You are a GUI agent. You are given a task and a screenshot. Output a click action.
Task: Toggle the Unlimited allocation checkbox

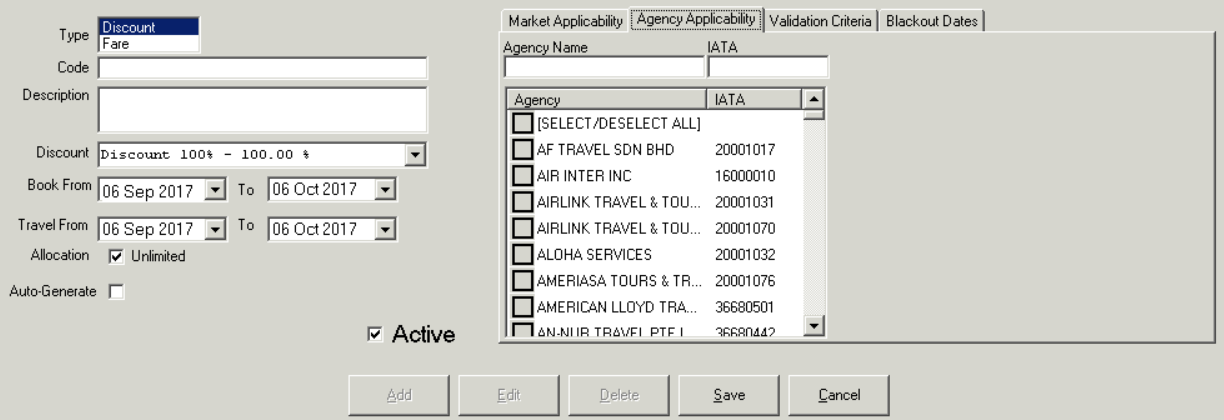click(x=115, y=256)
